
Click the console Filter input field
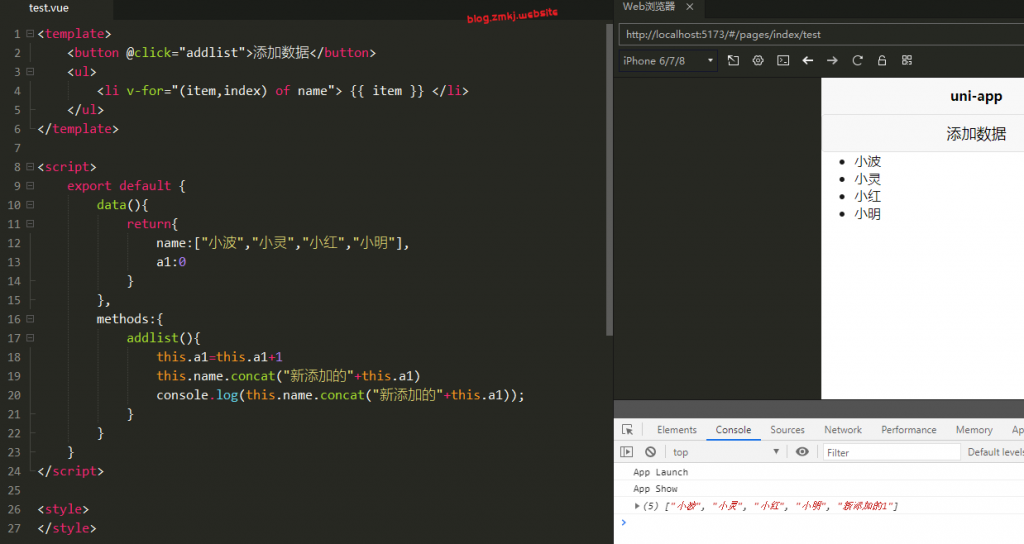point(892,452)
